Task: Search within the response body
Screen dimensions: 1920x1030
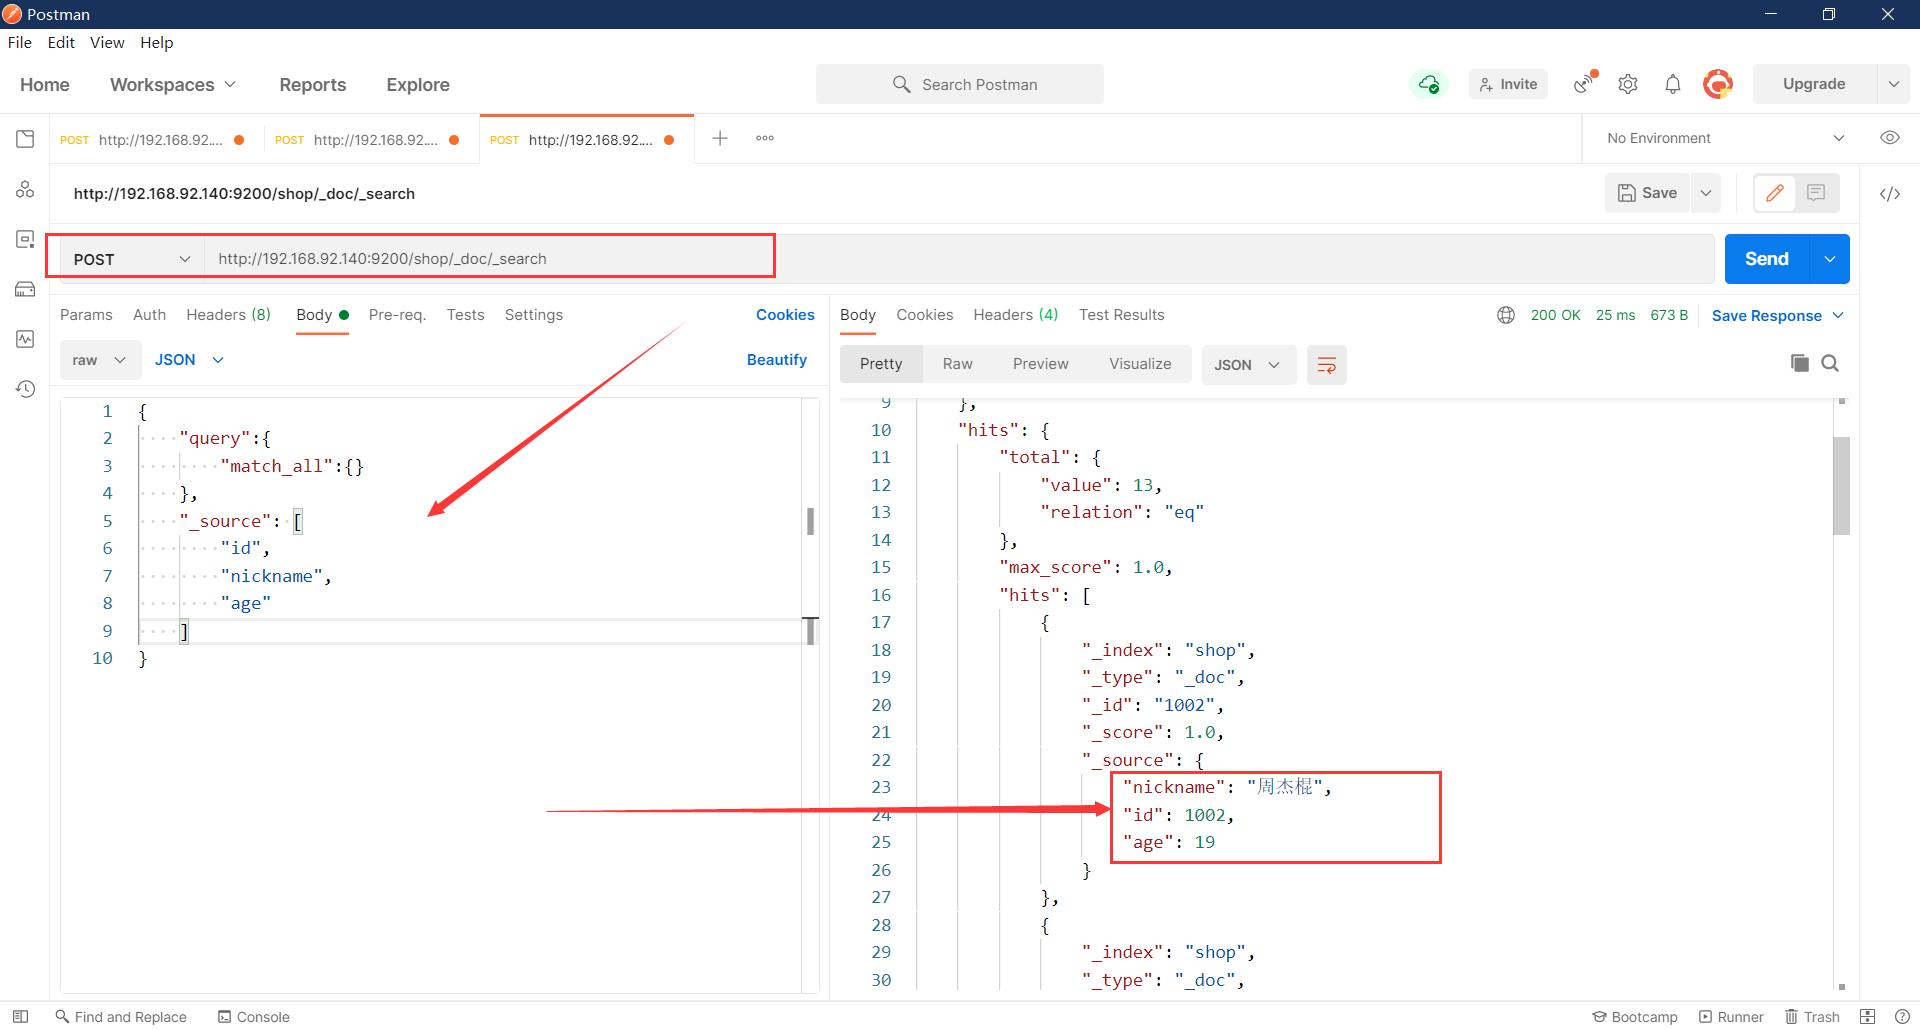Action: 1830,363
